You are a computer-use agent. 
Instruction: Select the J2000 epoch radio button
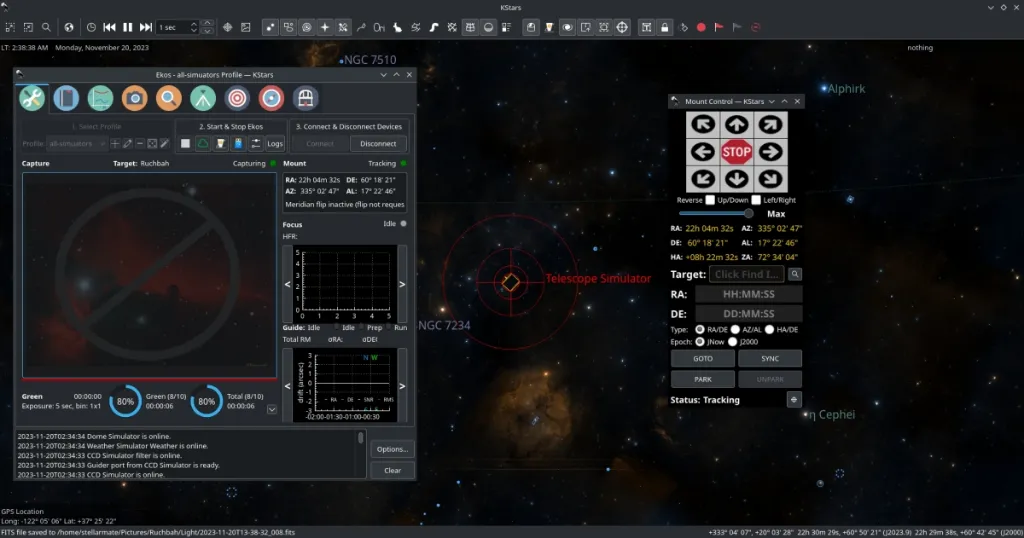coord(732,341)
